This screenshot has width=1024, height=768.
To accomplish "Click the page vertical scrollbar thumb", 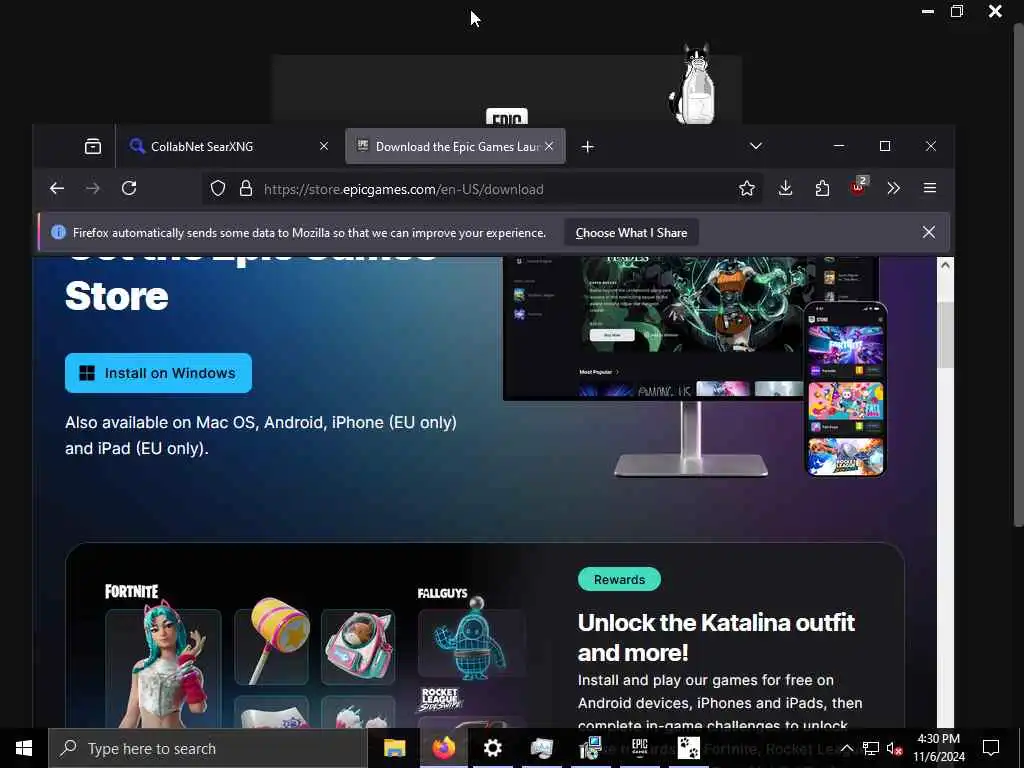I will (945, 334).
